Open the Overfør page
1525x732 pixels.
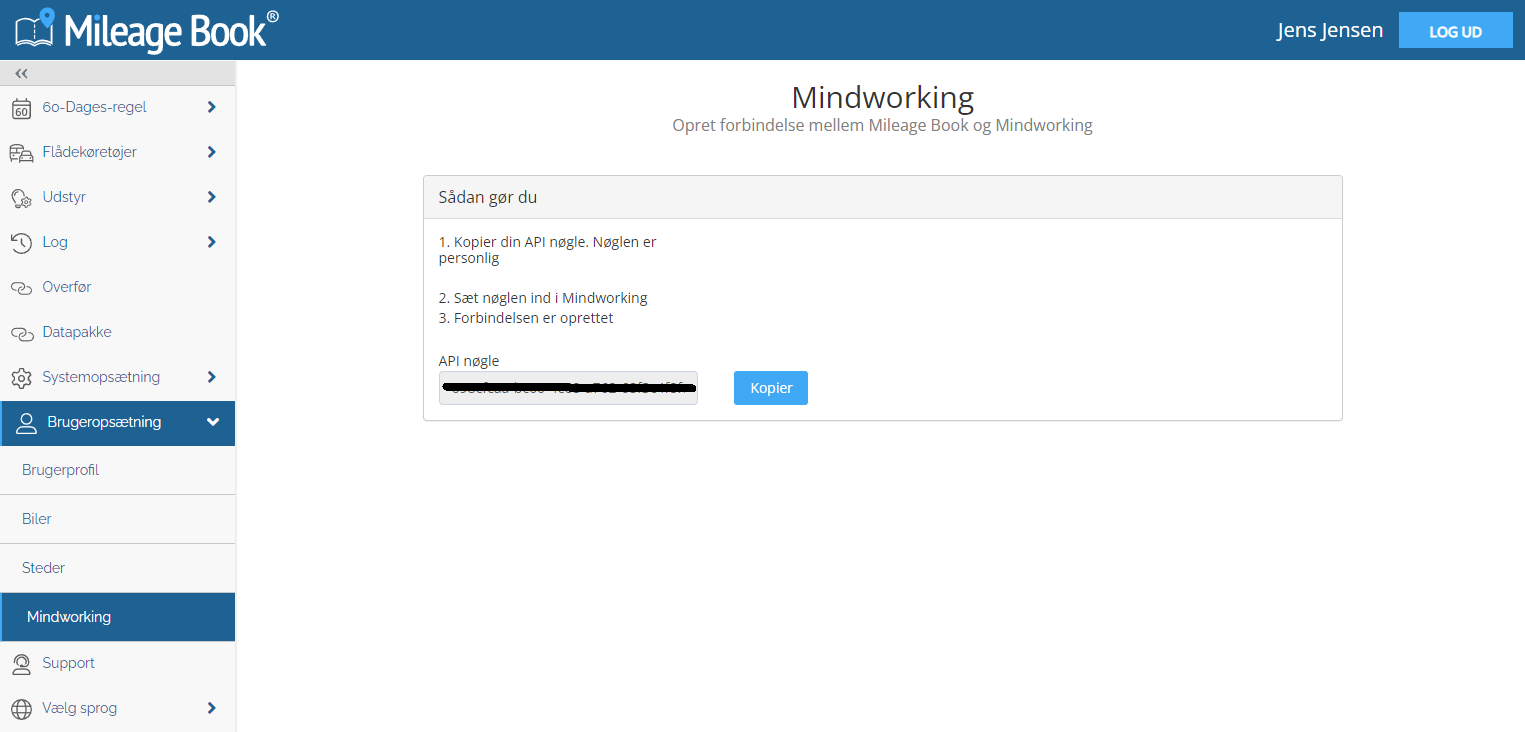click(x=118, y=287)
